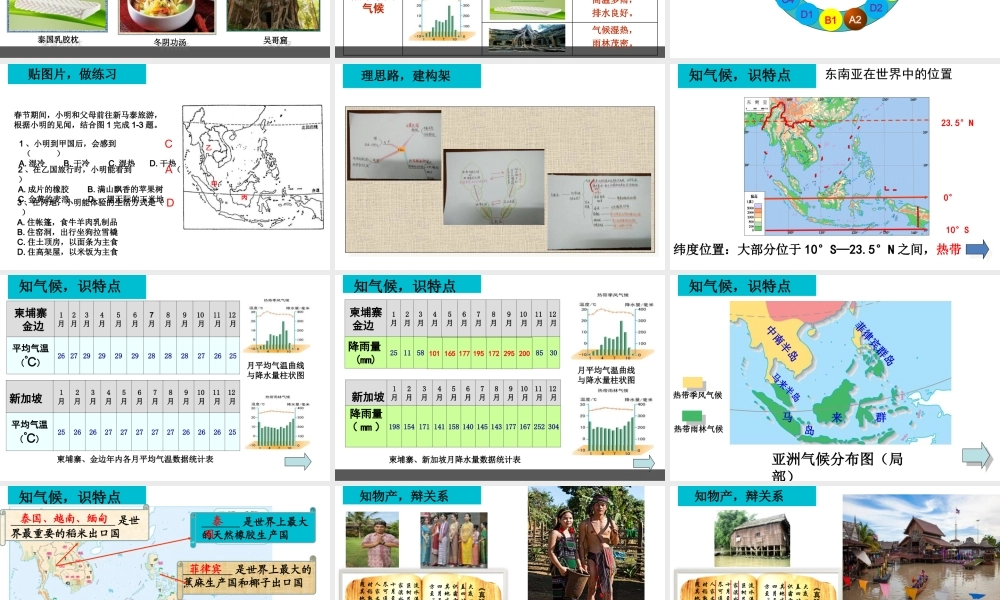1000x600 pixels.
Task: Click the 纬度位置 sentence below terrain map
Action: (x=817, y=249)
